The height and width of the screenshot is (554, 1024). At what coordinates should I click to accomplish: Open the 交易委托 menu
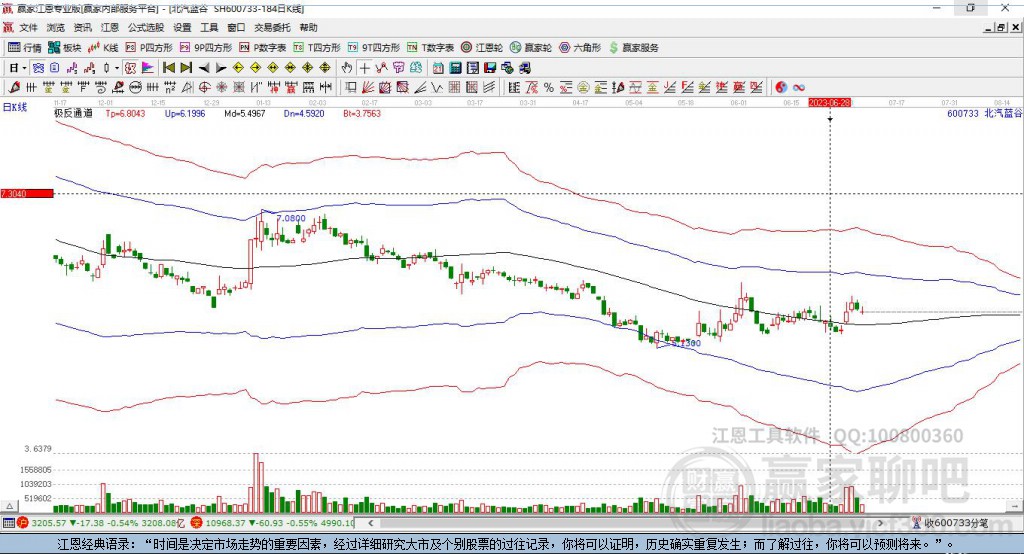[272, 27]
